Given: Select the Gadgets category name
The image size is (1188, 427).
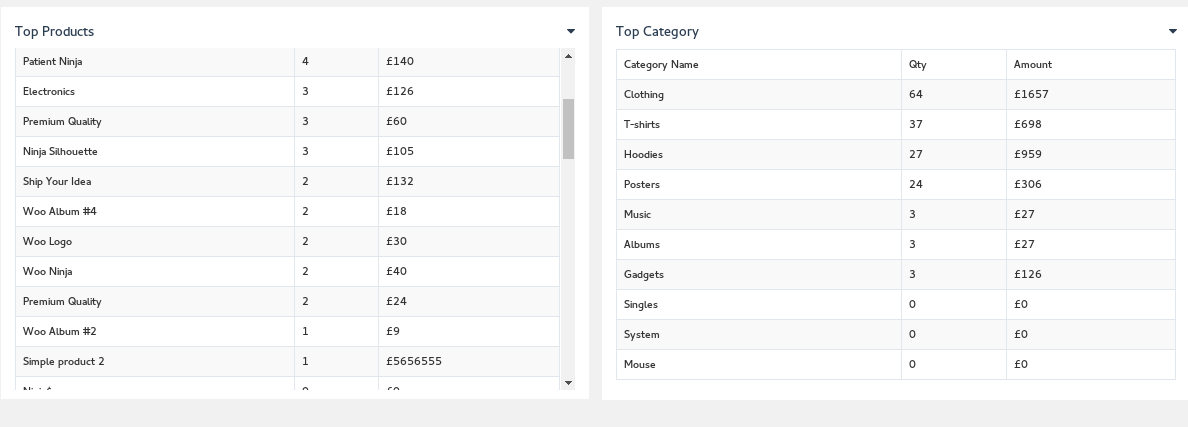Looking at the screenshot, I should 644,275.
